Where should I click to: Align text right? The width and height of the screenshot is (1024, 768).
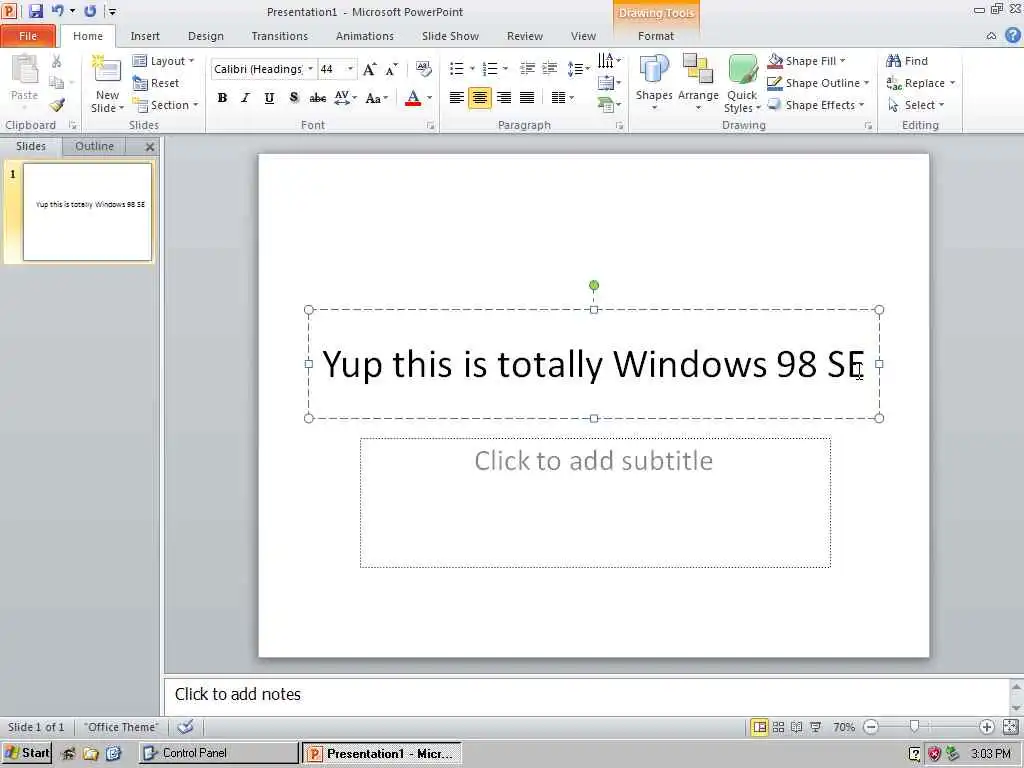coord(504,98)
